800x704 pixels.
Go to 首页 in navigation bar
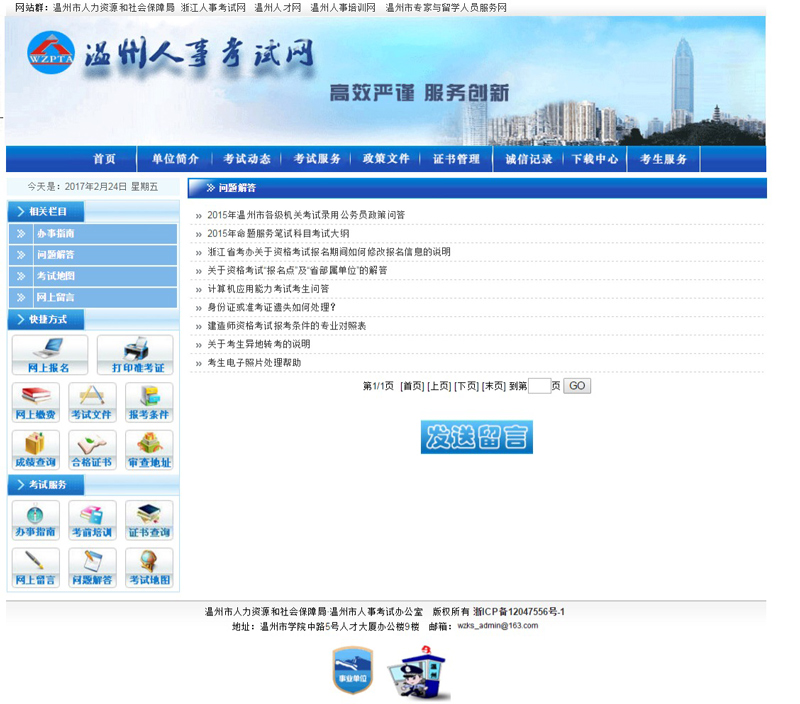coord(104,159)
